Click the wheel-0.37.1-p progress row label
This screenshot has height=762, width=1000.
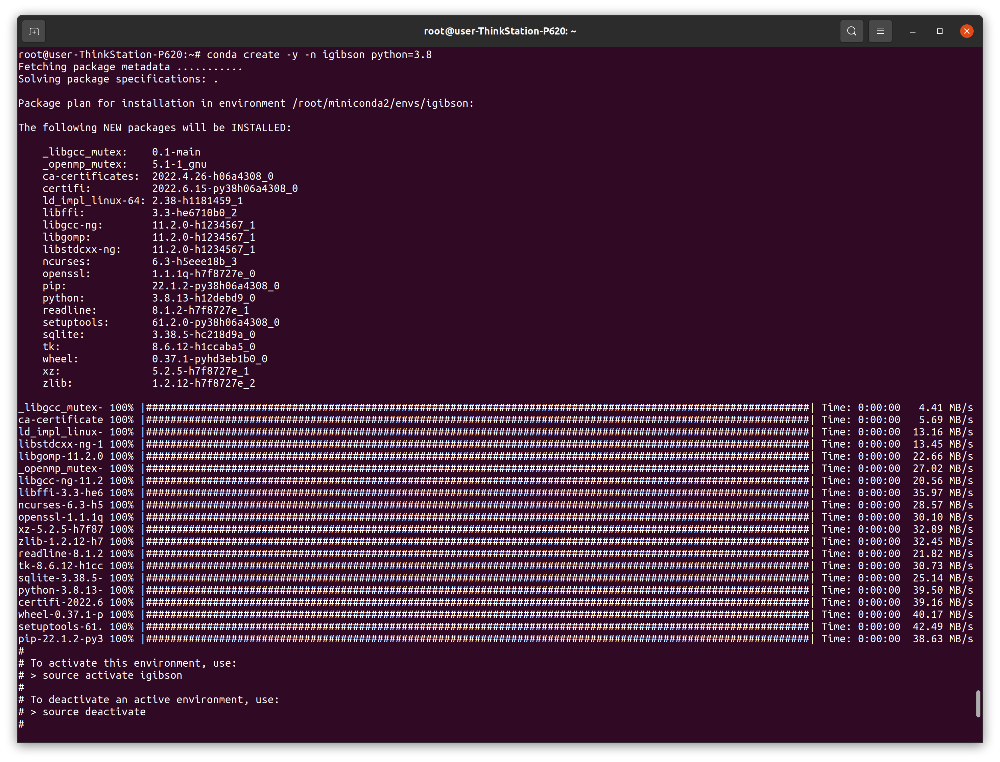(x=61, y=614)
